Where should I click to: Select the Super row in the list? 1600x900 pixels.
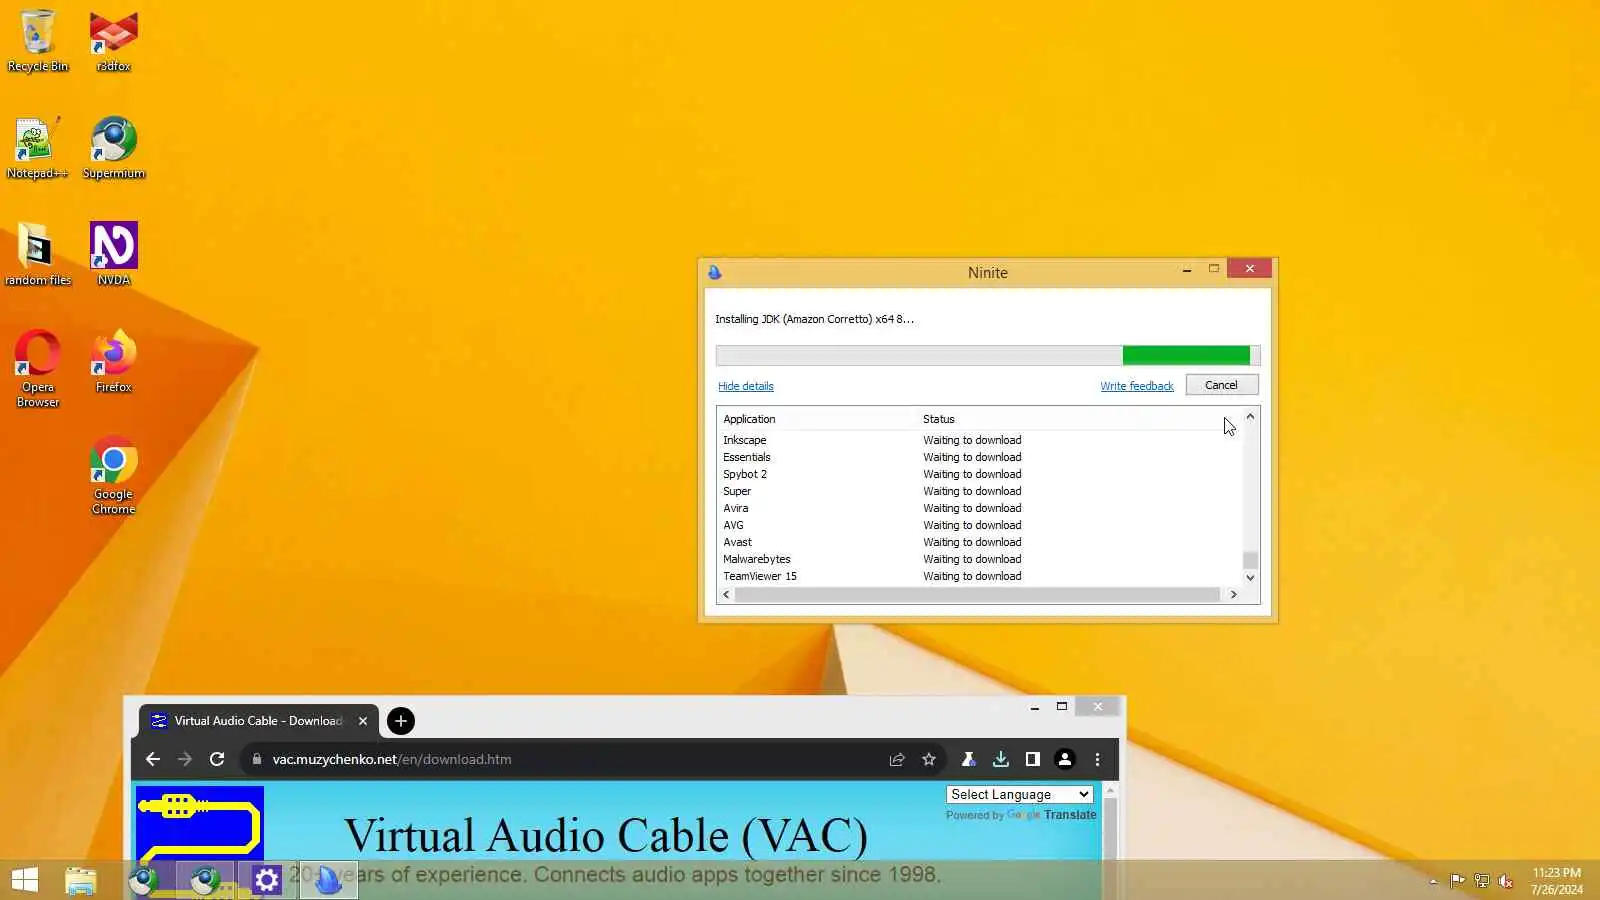(980, 491)
